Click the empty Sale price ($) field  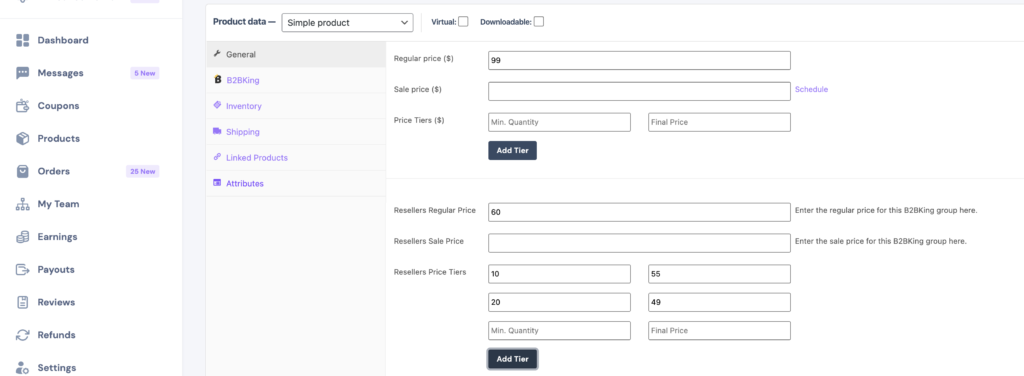pyautogui.click(x=639, y=91)
